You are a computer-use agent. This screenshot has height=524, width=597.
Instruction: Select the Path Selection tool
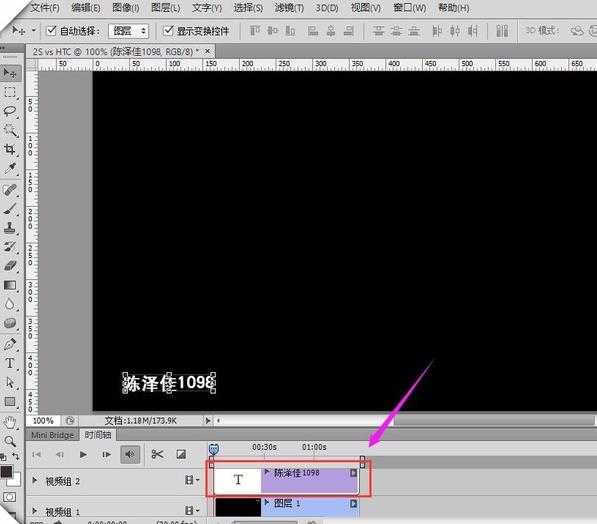(10, 382)
